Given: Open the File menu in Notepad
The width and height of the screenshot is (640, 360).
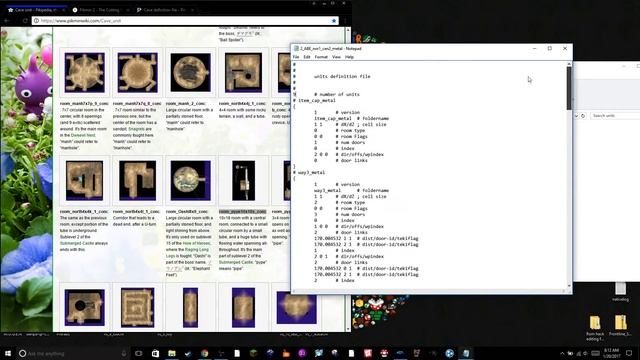Looking at the screenshot, I should (x=296, y=57).
